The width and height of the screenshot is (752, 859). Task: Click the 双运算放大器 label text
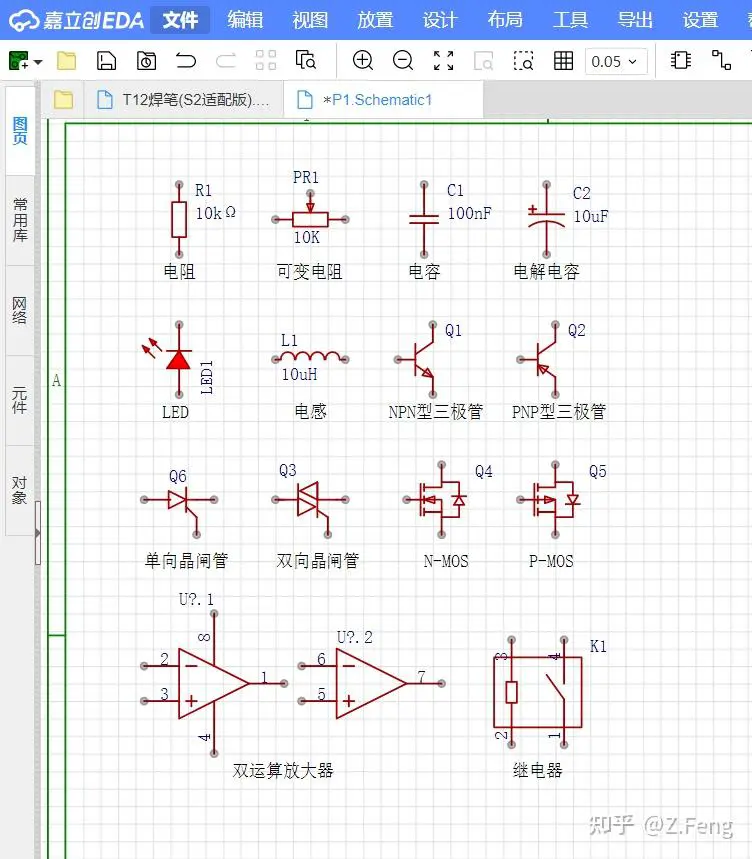283,770
